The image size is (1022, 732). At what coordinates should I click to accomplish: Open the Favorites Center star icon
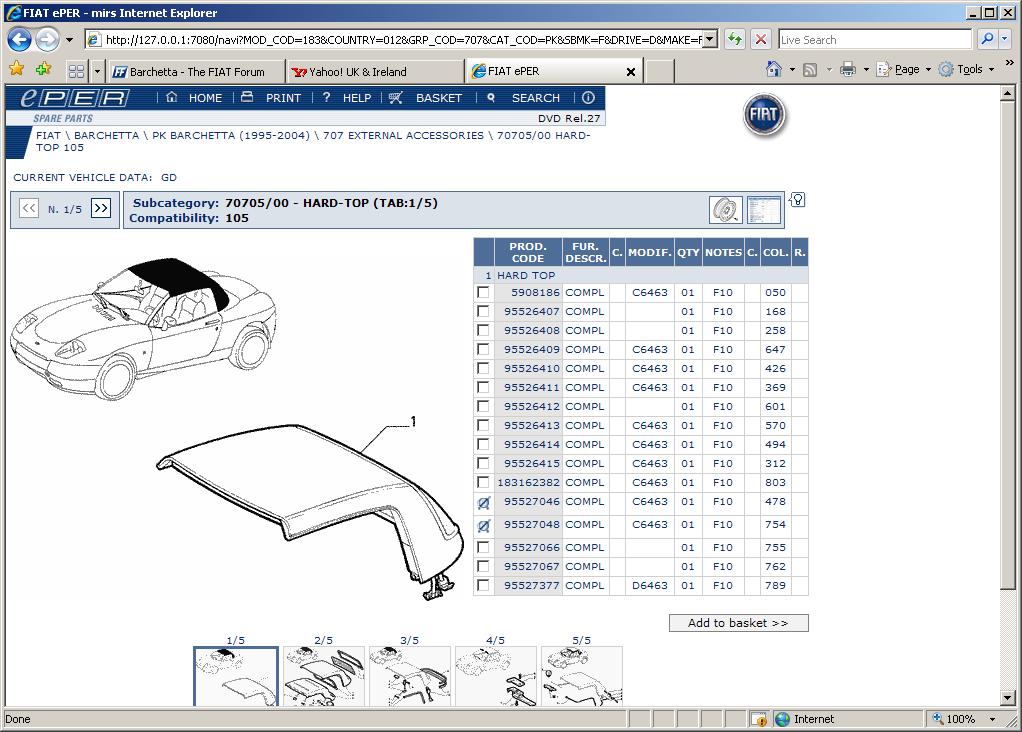[x=17, y=68]
